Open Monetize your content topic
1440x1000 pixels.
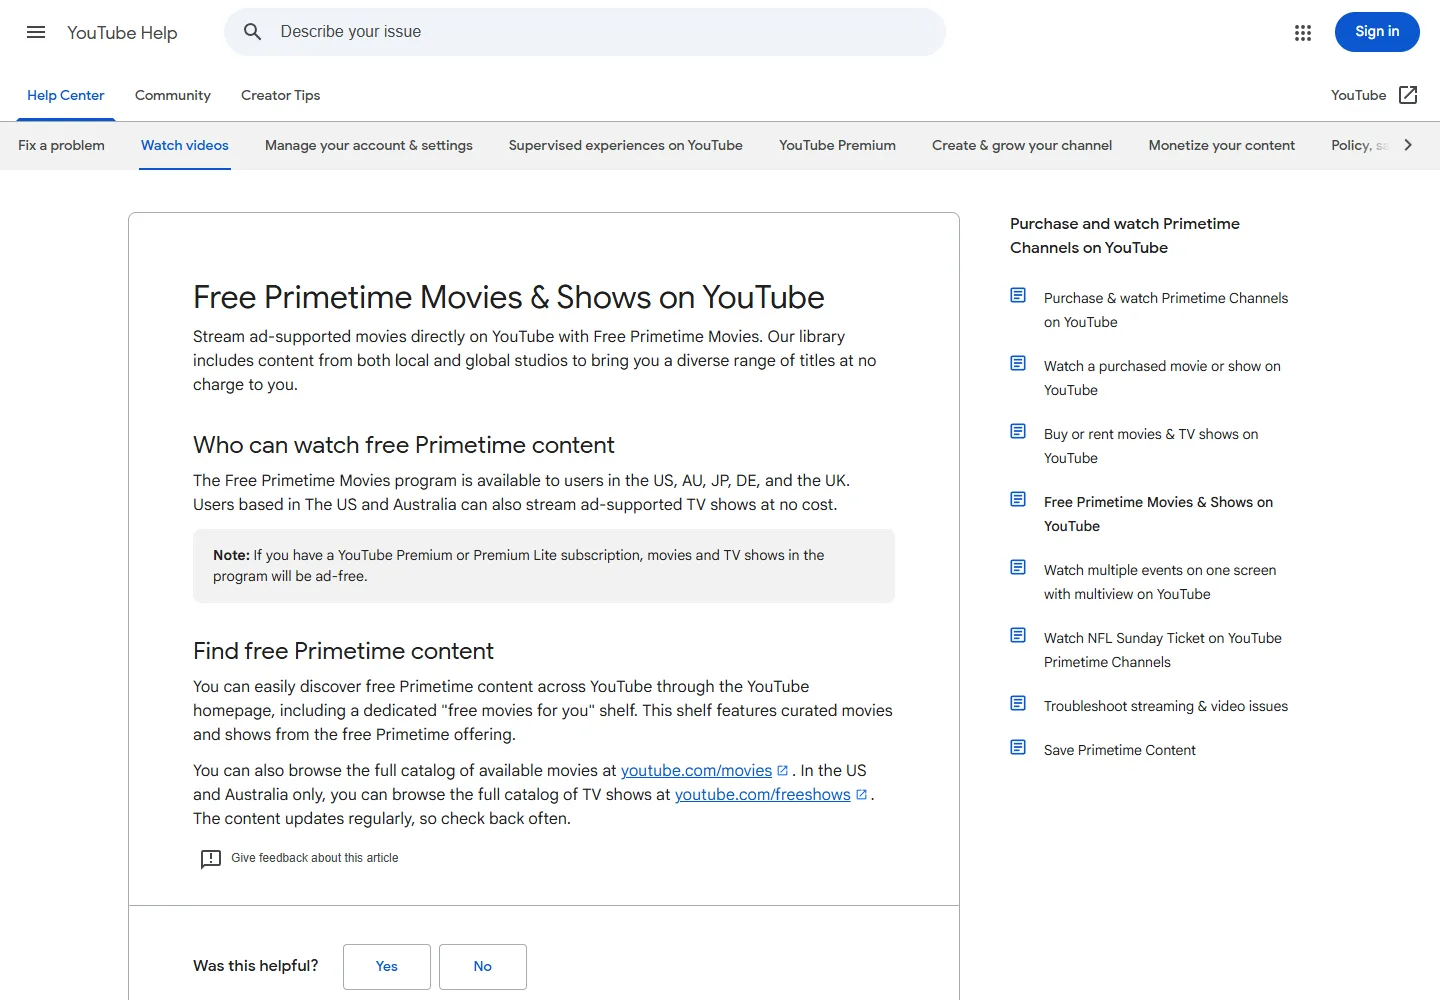tap(1222, 145)
